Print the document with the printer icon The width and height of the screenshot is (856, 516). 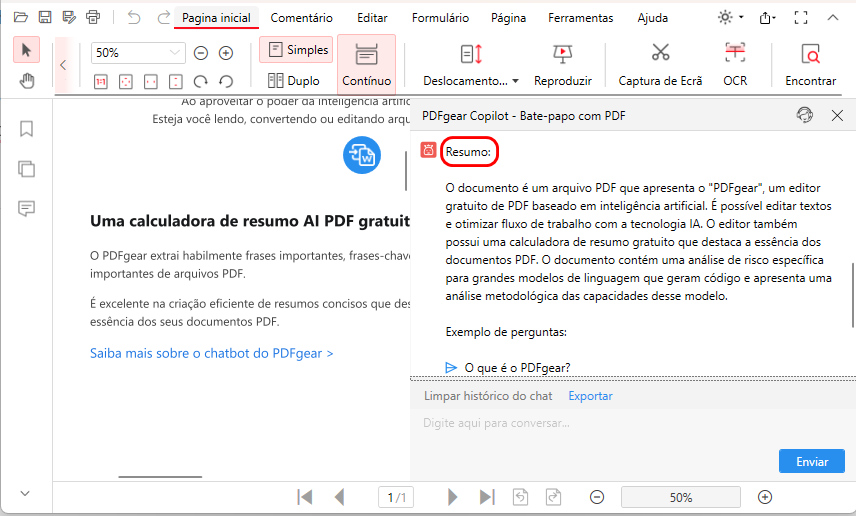93,17
